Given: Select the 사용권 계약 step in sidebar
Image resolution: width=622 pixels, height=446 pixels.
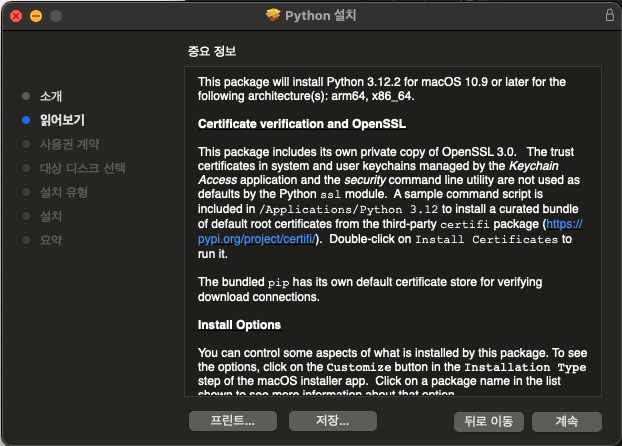Looking at the screenshot, I should 69,144.
